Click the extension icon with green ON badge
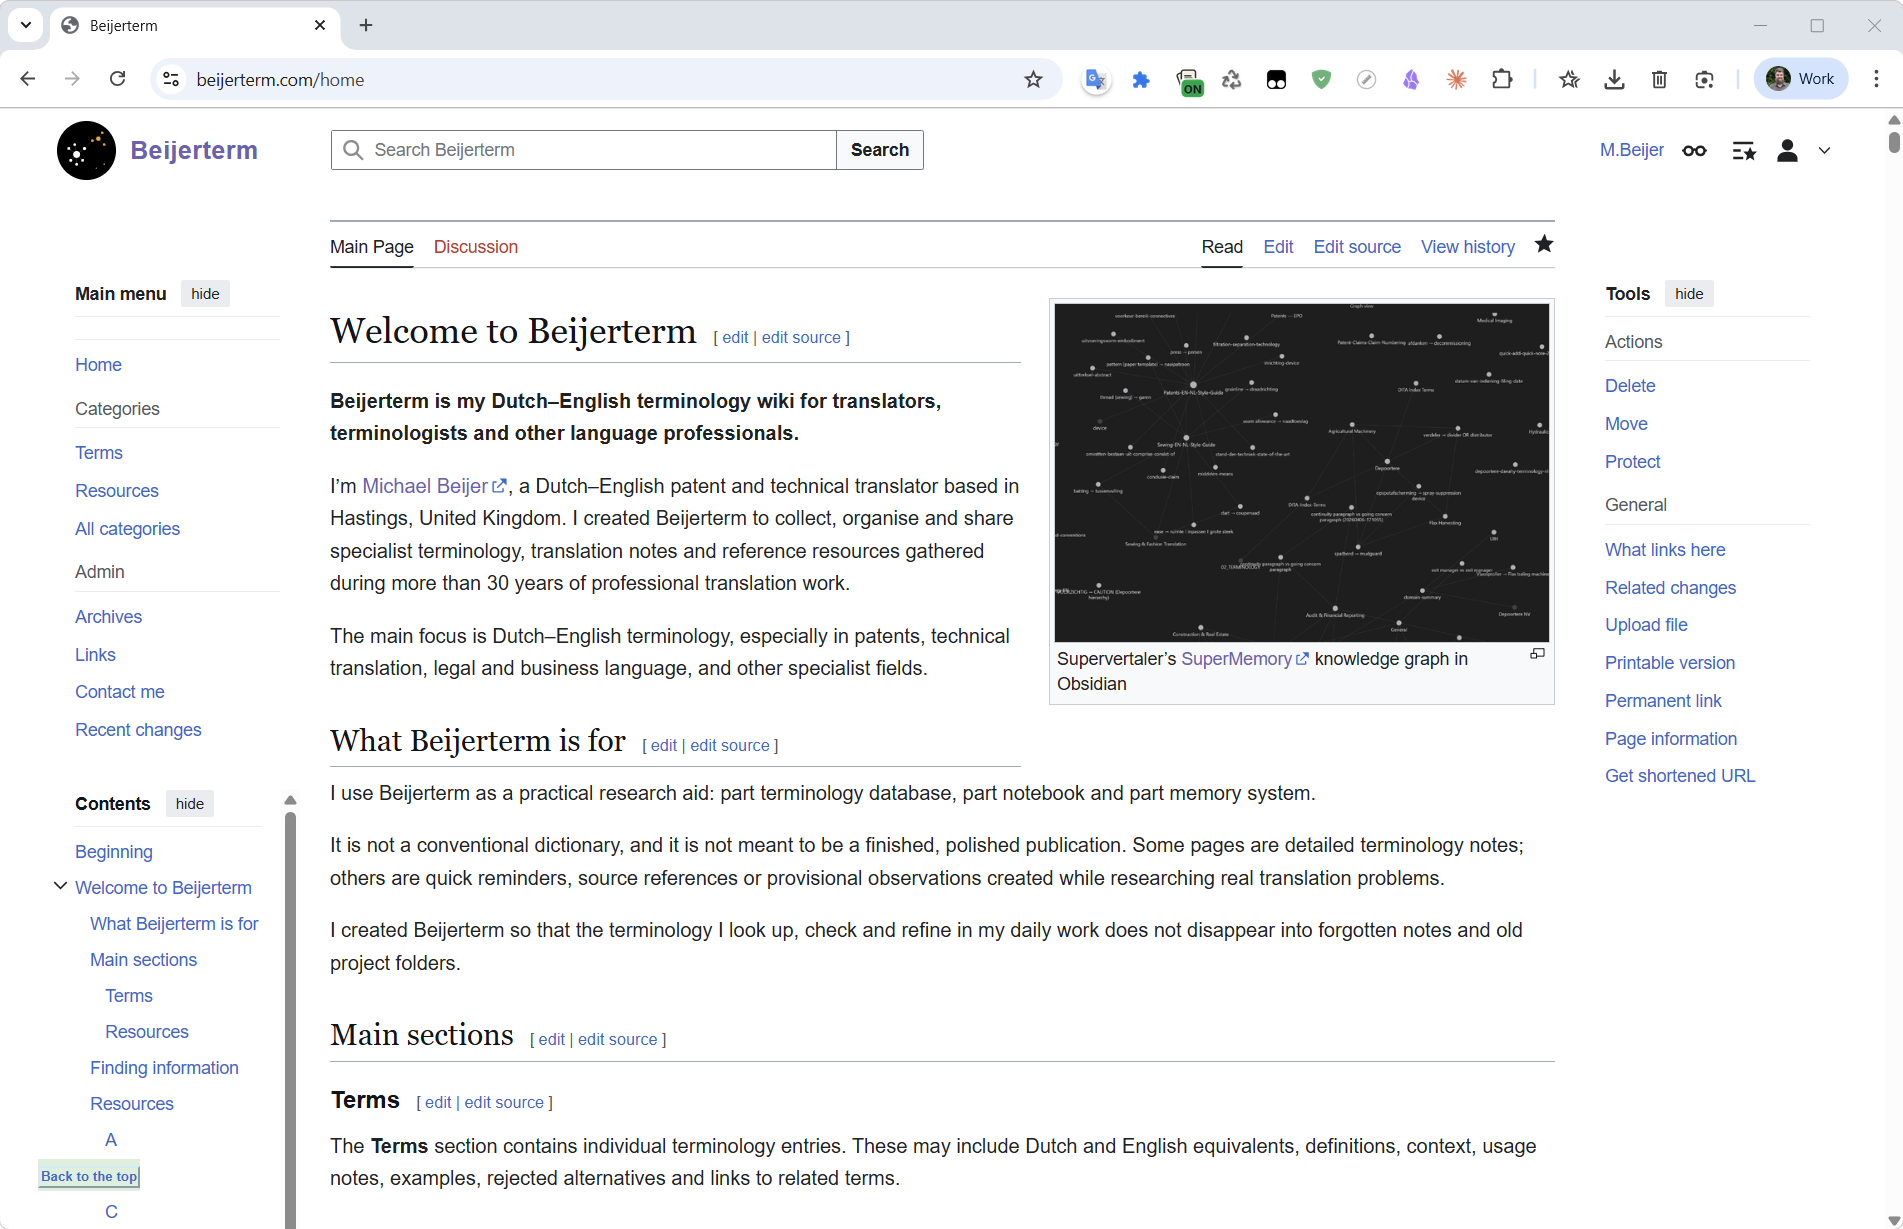 [x=1188, y=81]
